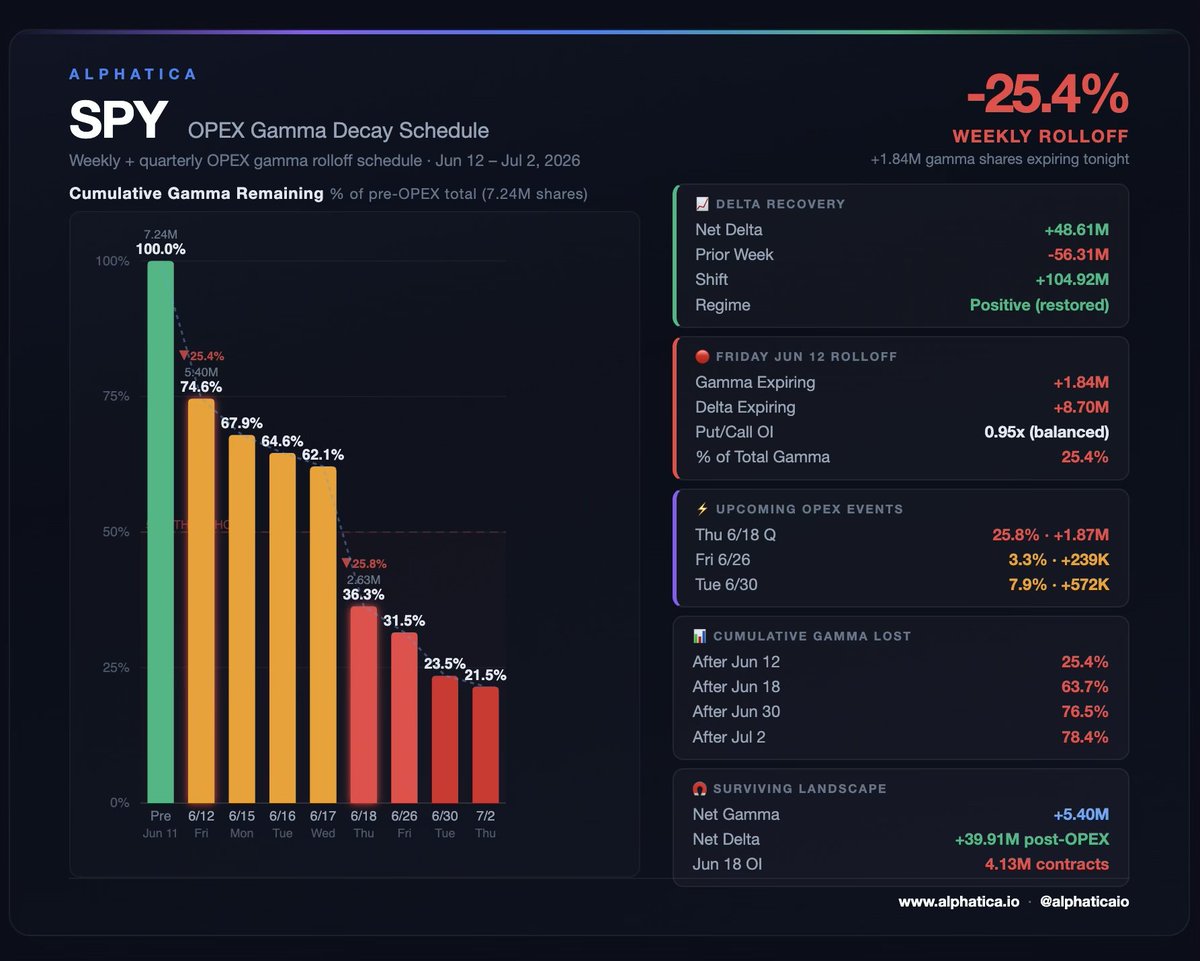Click the 4.13M contracts value

coord(1048,864)
